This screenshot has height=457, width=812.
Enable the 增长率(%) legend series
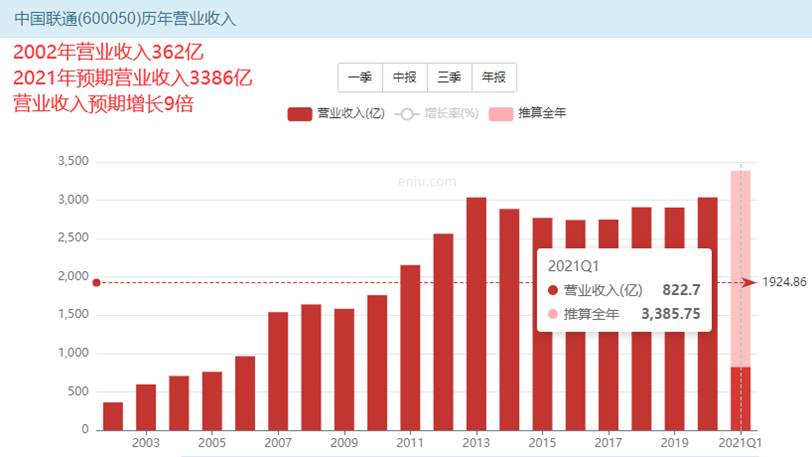click(437, 113)
